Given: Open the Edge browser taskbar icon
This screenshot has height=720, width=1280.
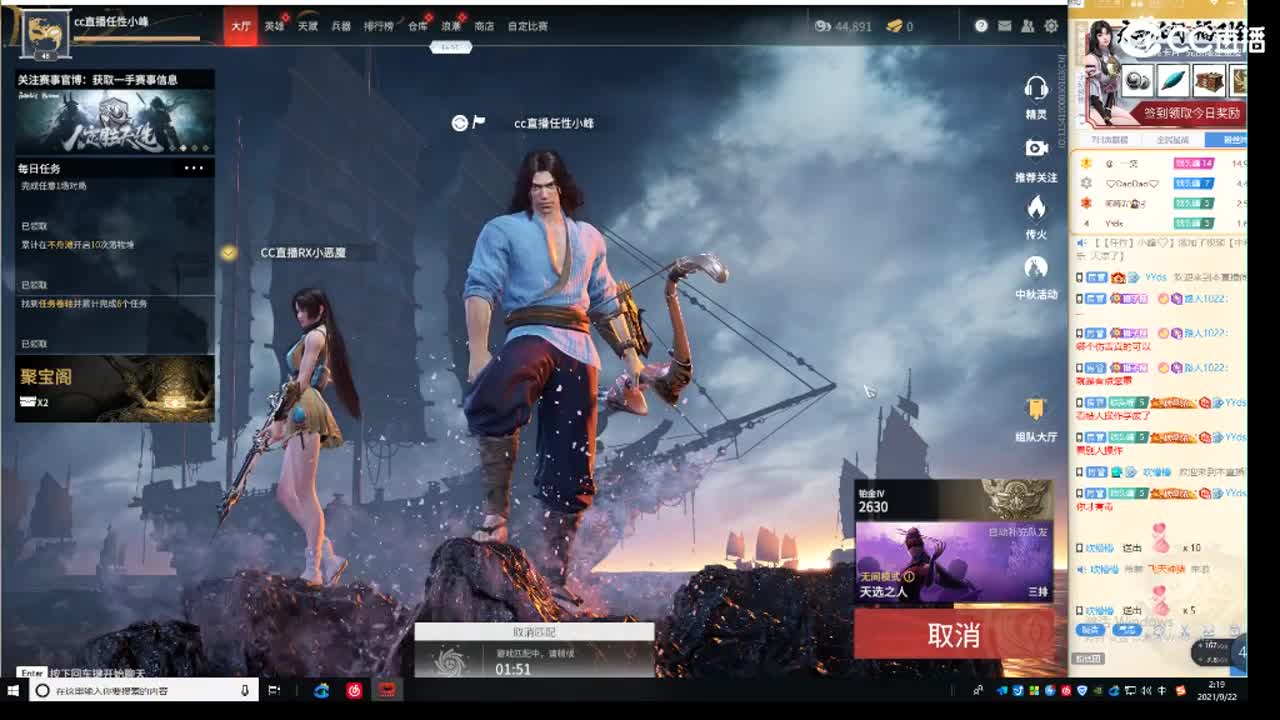Looking at the screenshot, I should 321,690.
